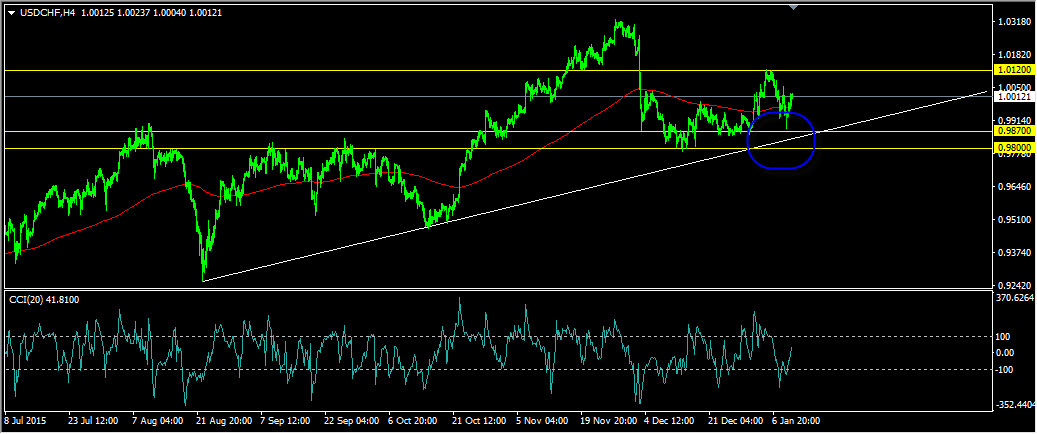Click the USDCHF,H4 chart title text
1037x434 pixels.
[x=46, y=13]
